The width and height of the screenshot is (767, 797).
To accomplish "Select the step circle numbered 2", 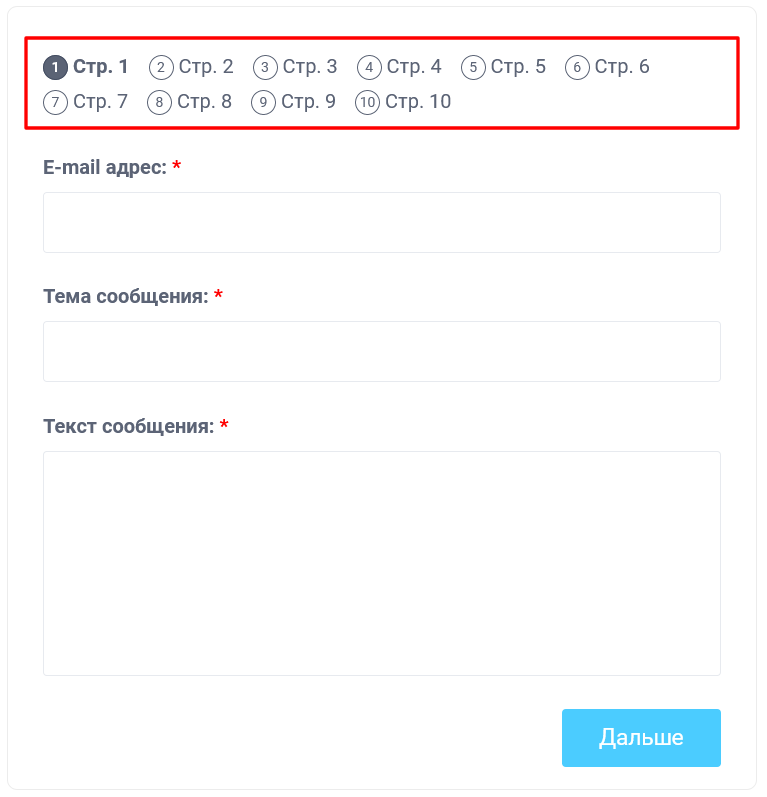I will (x=161, y=68).
